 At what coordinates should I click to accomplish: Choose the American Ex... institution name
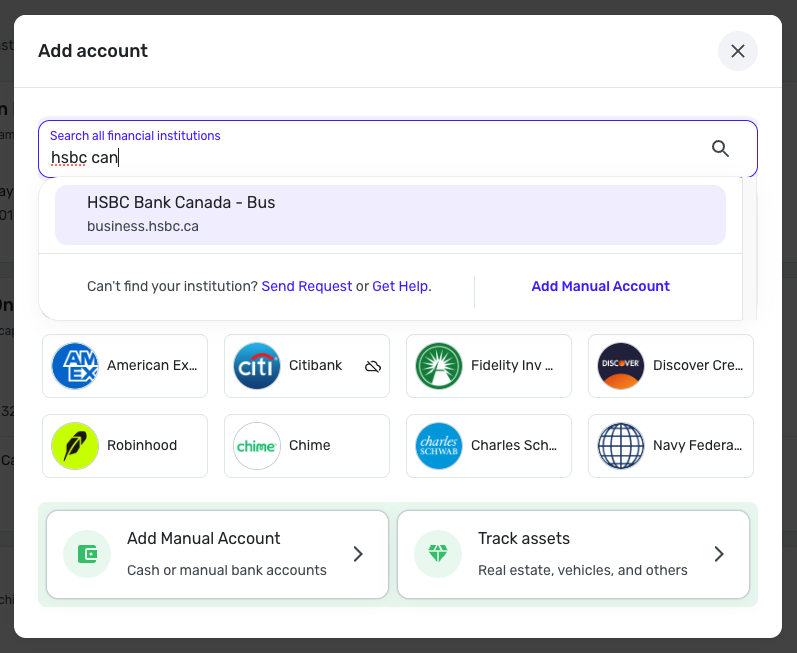[x=152, y=365]
